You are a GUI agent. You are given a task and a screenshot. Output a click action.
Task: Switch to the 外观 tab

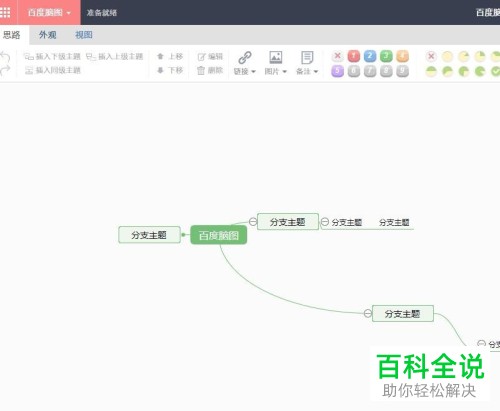pos(47,35)
